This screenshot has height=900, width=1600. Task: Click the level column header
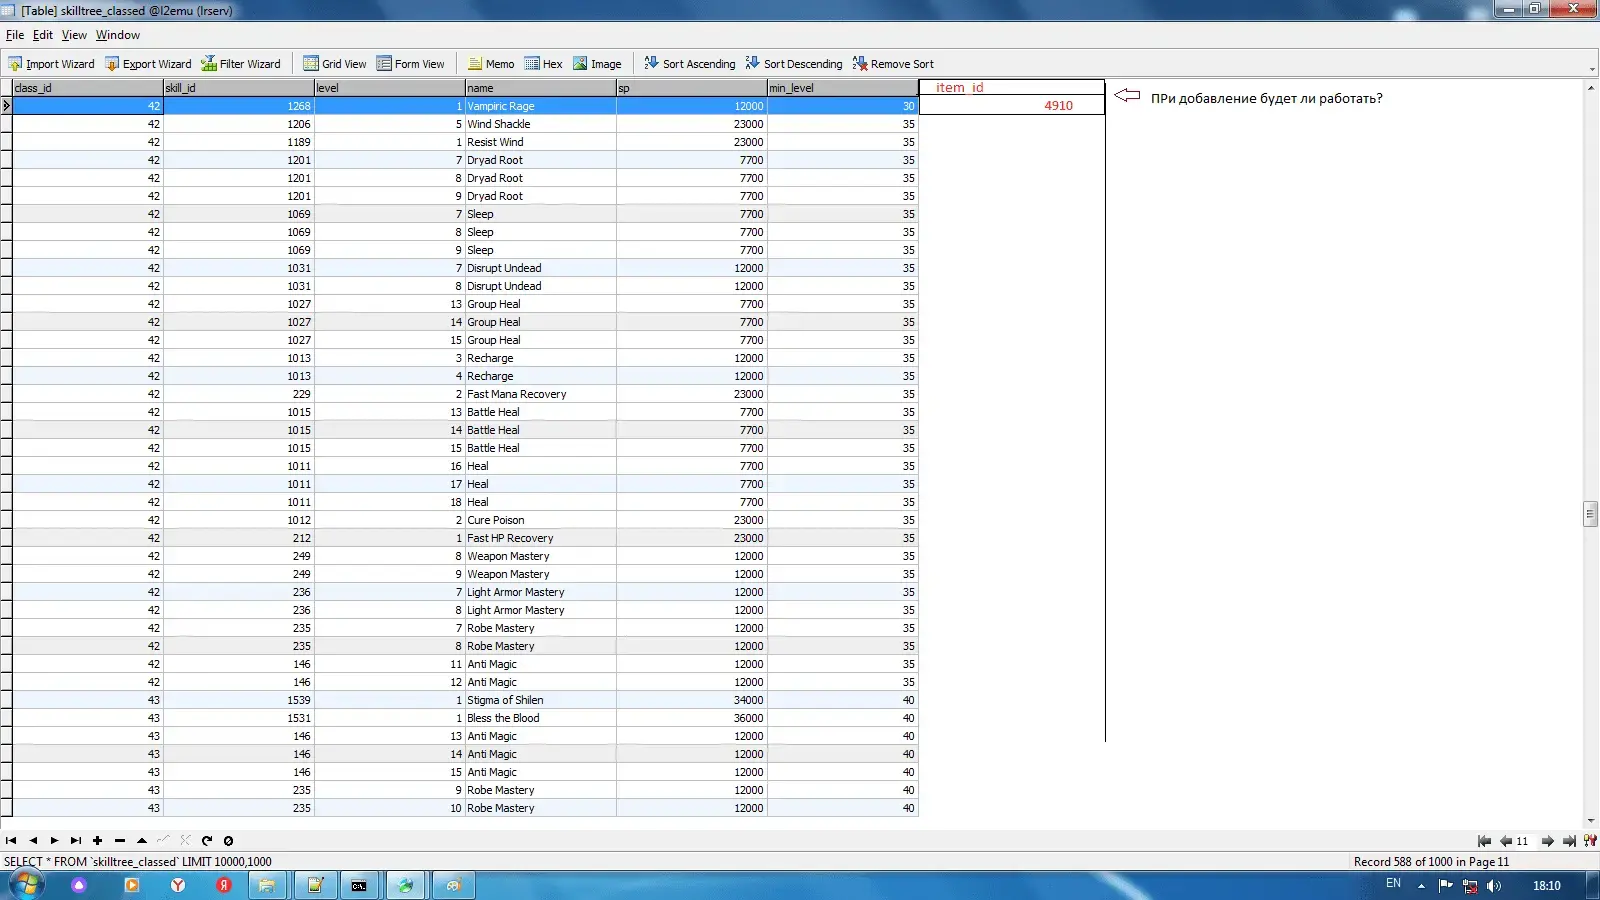[390, 88]
